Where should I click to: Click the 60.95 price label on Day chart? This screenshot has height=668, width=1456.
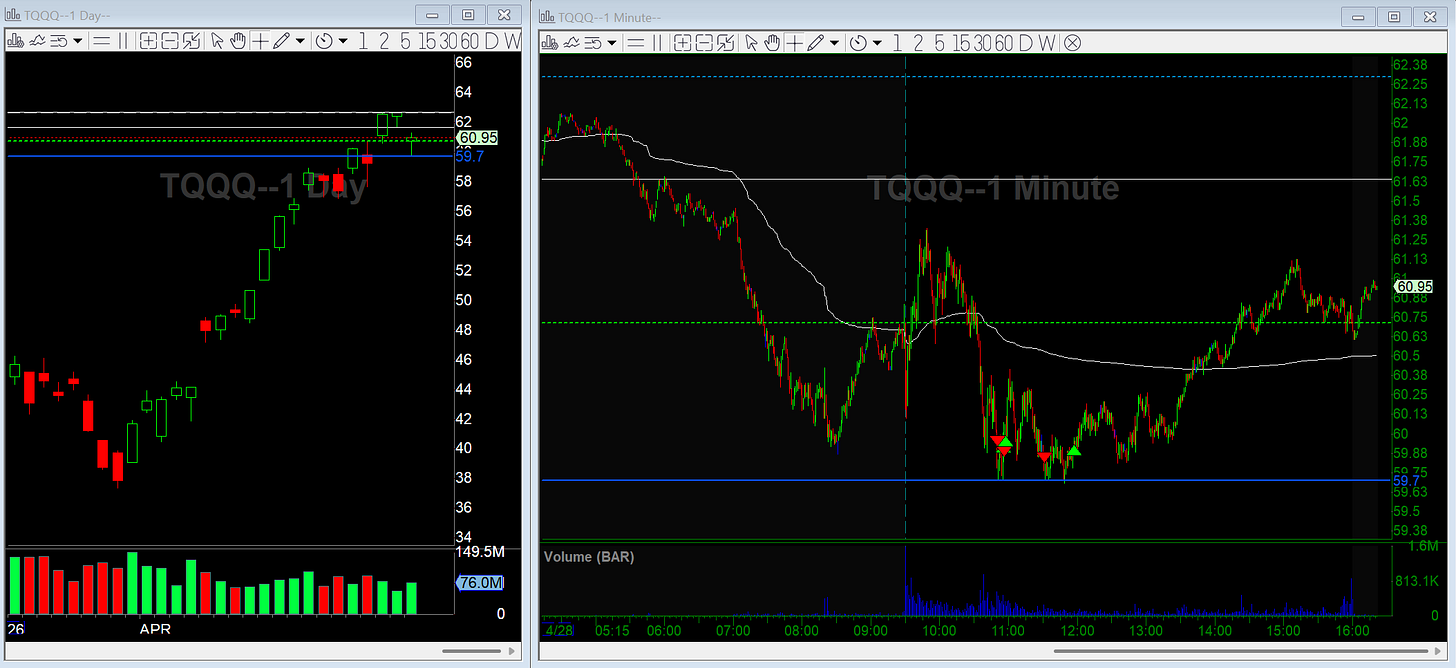click(478, 138)
